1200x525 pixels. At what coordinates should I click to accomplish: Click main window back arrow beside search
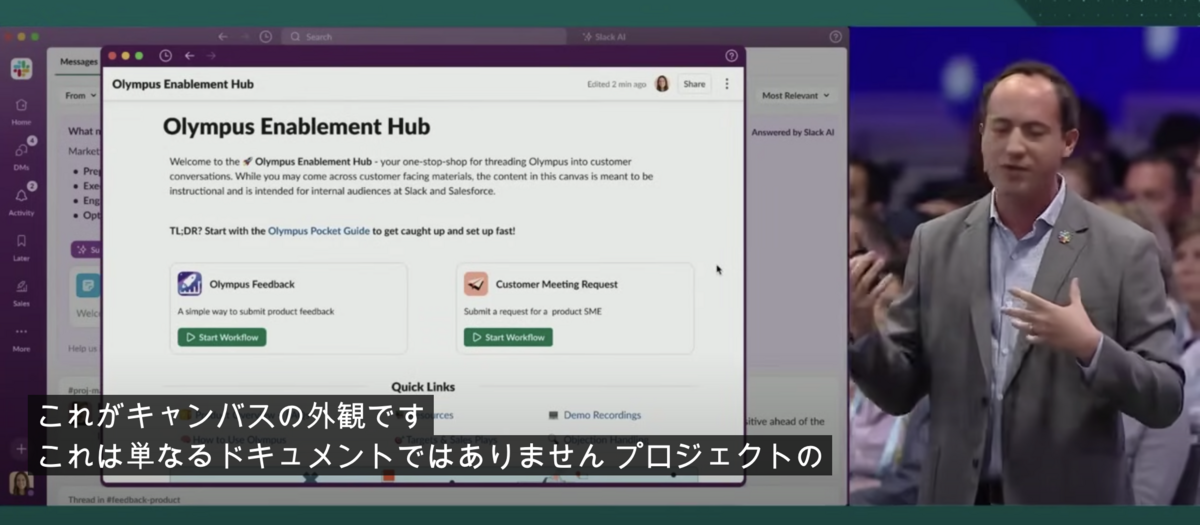point(223,37)
